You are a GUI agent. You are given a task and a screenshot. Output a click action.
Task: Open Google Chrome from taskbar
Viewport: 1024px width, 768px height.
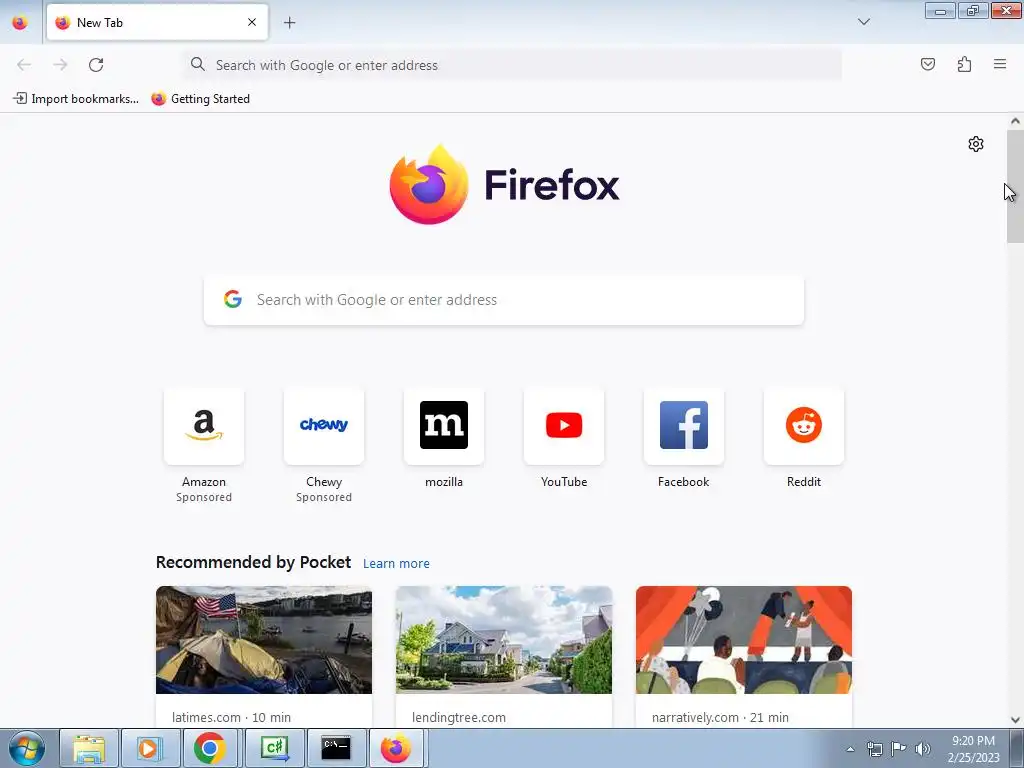tap(210, 748)
